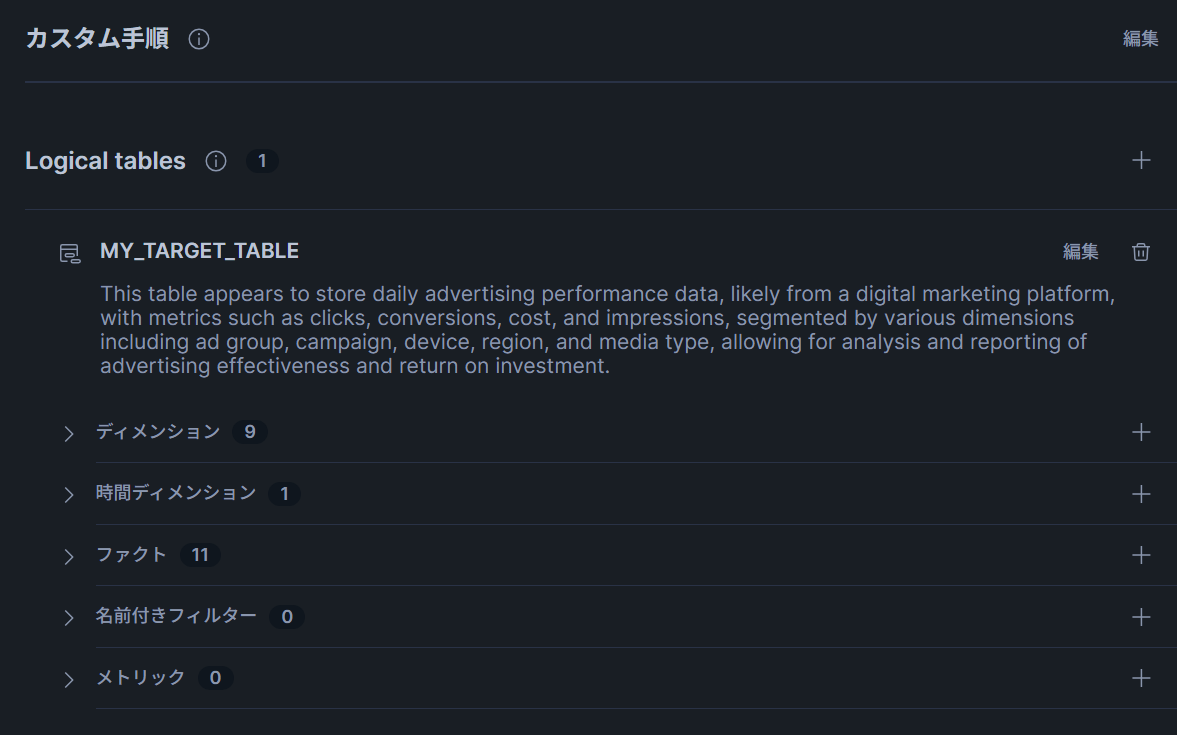Add a new ディメンション entry
The image size is (1177, 735).
[x=1141, y=432]
